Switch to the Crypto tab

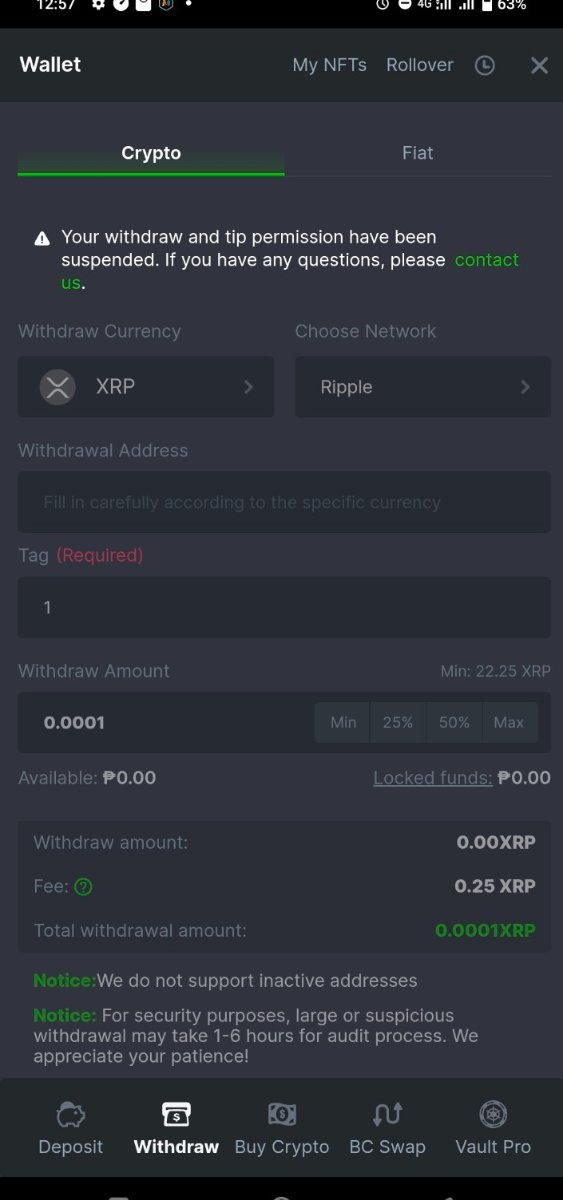[x=151, y=153]
